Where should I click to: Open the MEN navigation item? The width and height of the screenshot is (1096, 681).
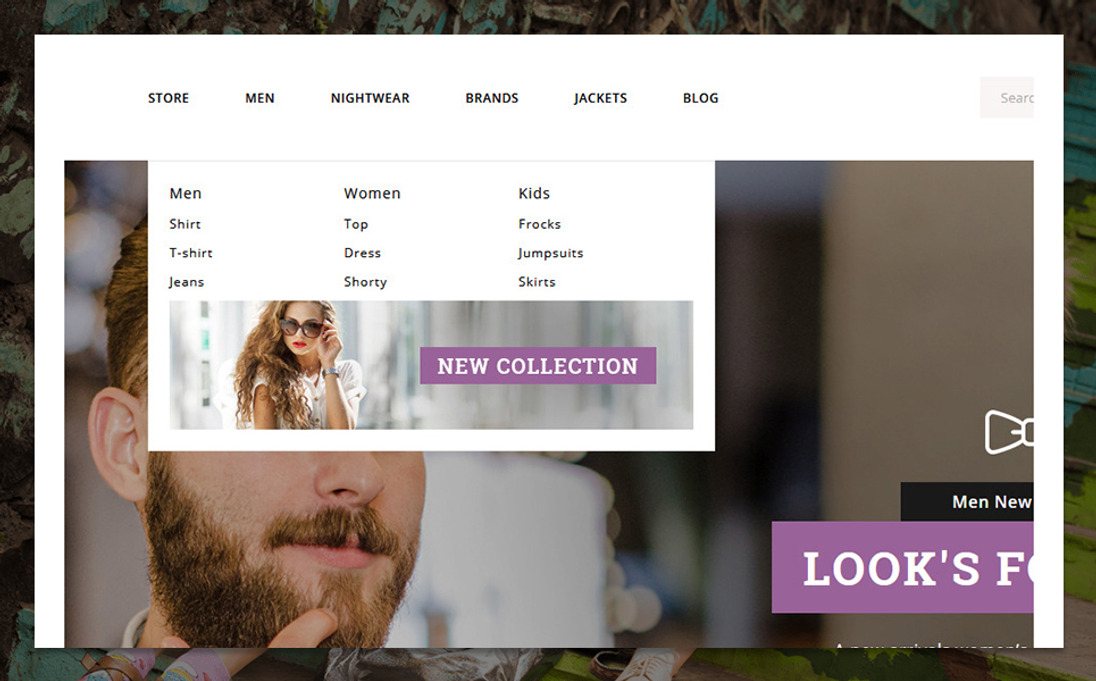[x=260, y=98]
